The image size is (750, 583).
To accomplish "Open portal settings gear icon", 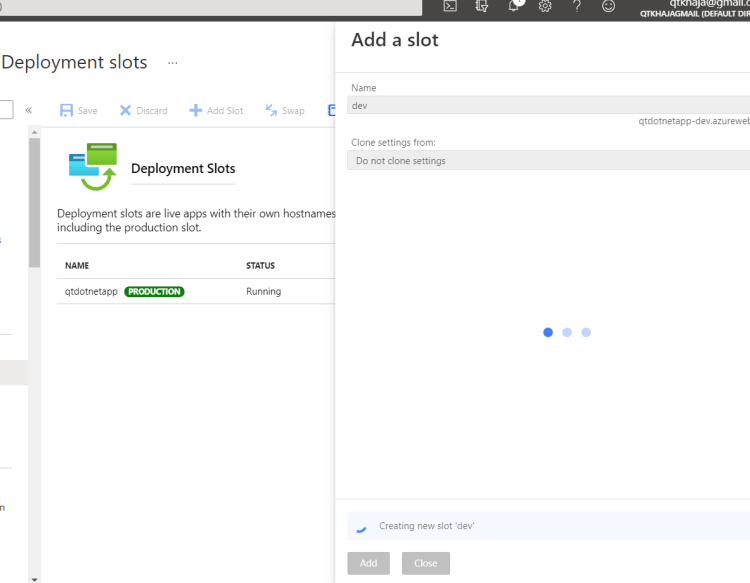I will point(545,6).
